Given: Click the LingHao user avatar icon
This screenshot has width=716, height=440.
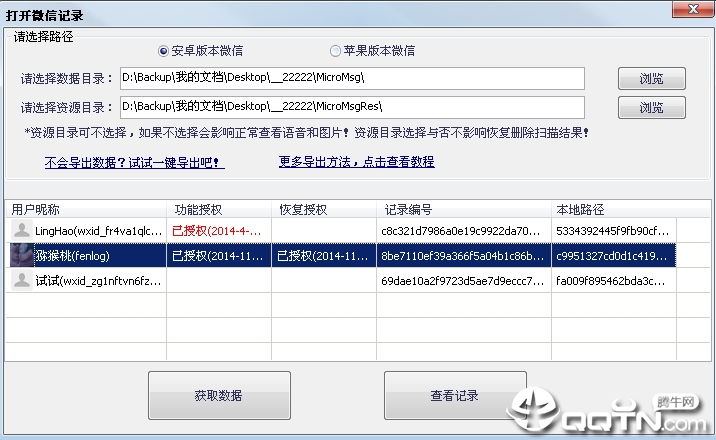Looking at the screenshot, I should (21, 230).
